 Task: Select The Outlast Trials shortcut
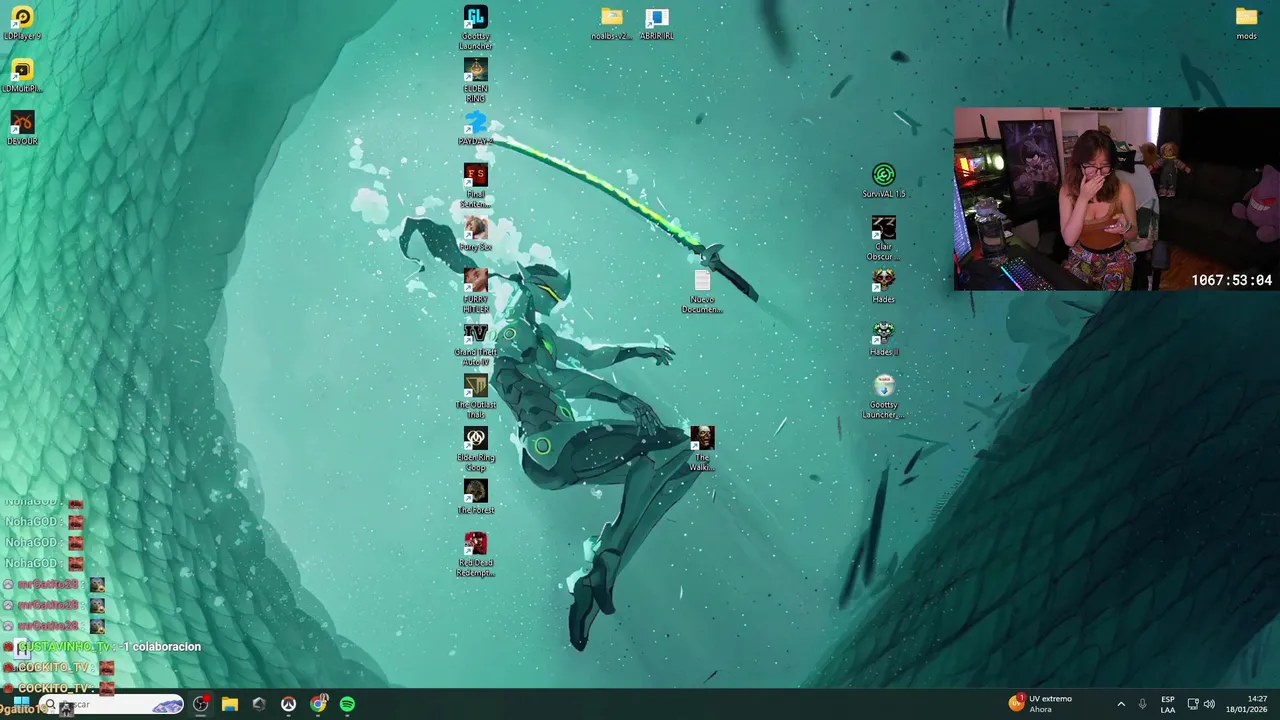pyautogui.click(x=475, y=397)
